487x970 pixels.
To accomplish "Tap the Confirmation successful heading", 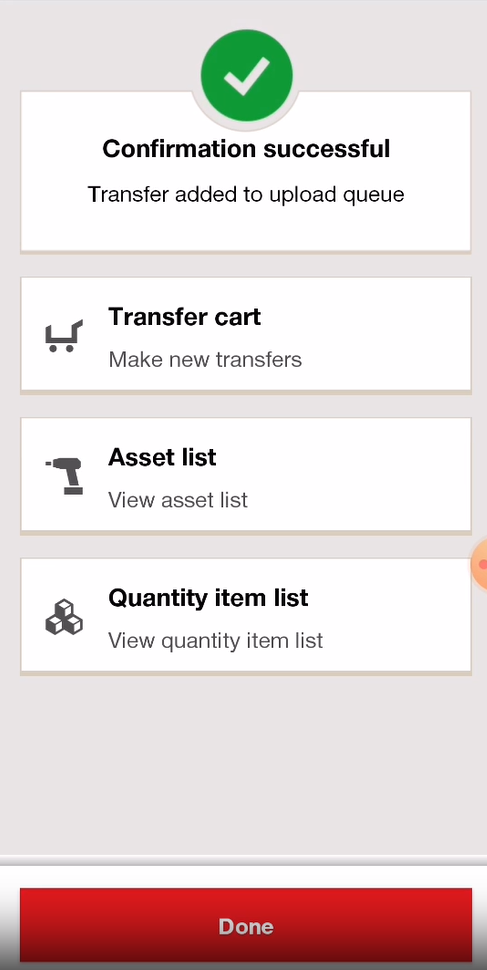I will point(246,148).
